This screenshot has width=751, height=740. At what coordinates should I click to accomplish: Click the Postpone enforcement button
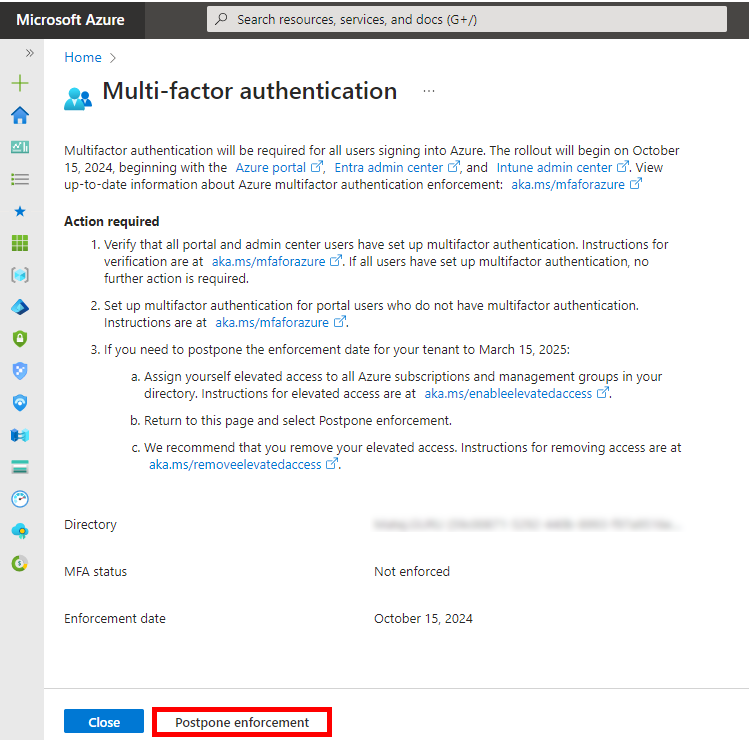242,722
